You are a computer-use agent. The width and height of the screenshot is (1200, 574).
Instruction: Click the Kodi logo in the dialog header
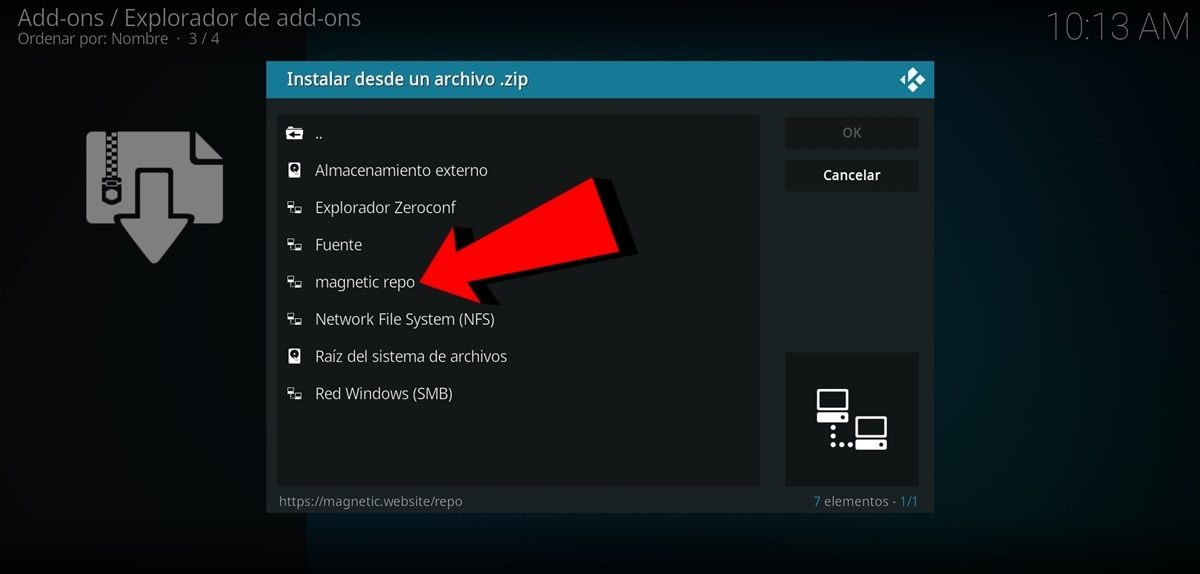[x=912, y=80]
